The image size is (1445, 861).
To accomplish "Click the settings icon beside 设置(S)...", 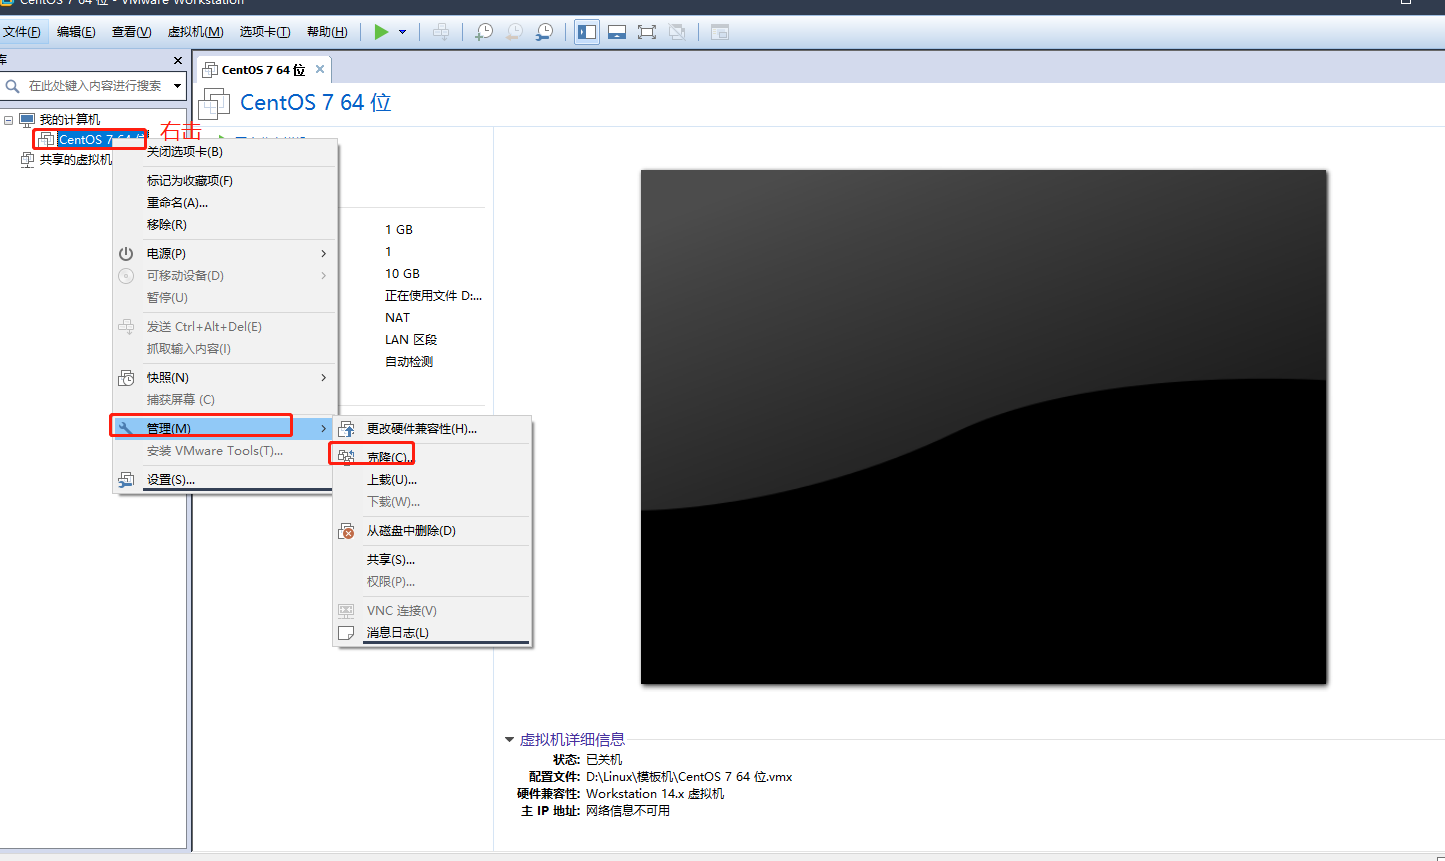I will click(126, 480).
